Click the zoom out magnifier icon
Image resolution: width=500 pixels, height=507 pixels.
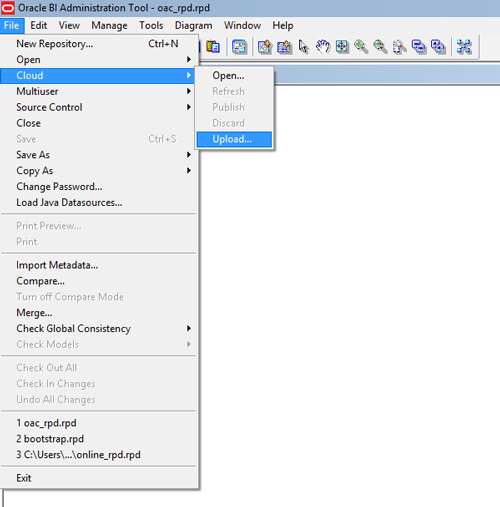[380, 47]
